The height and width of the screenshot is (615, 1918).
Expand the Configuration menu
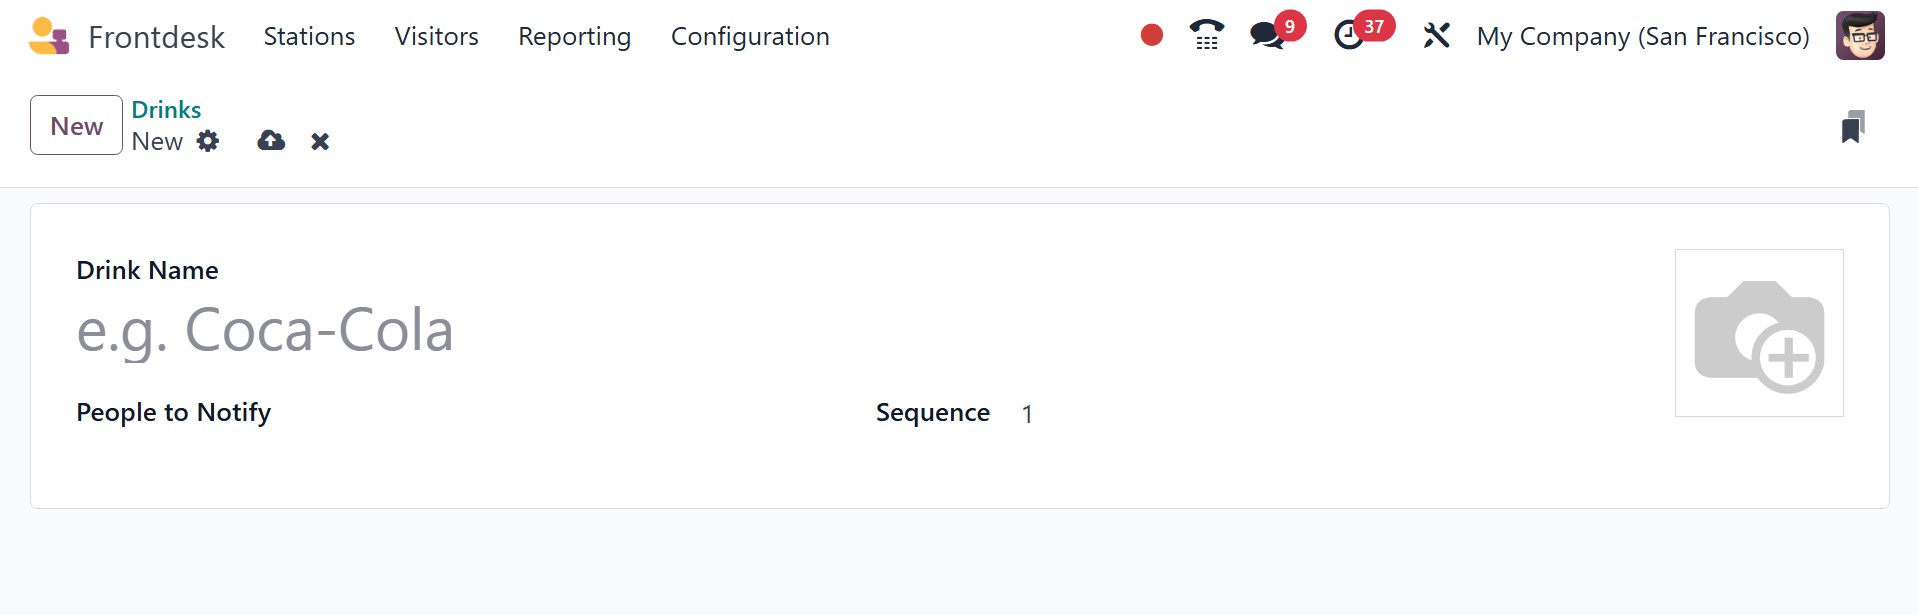(x=750, y=36)
